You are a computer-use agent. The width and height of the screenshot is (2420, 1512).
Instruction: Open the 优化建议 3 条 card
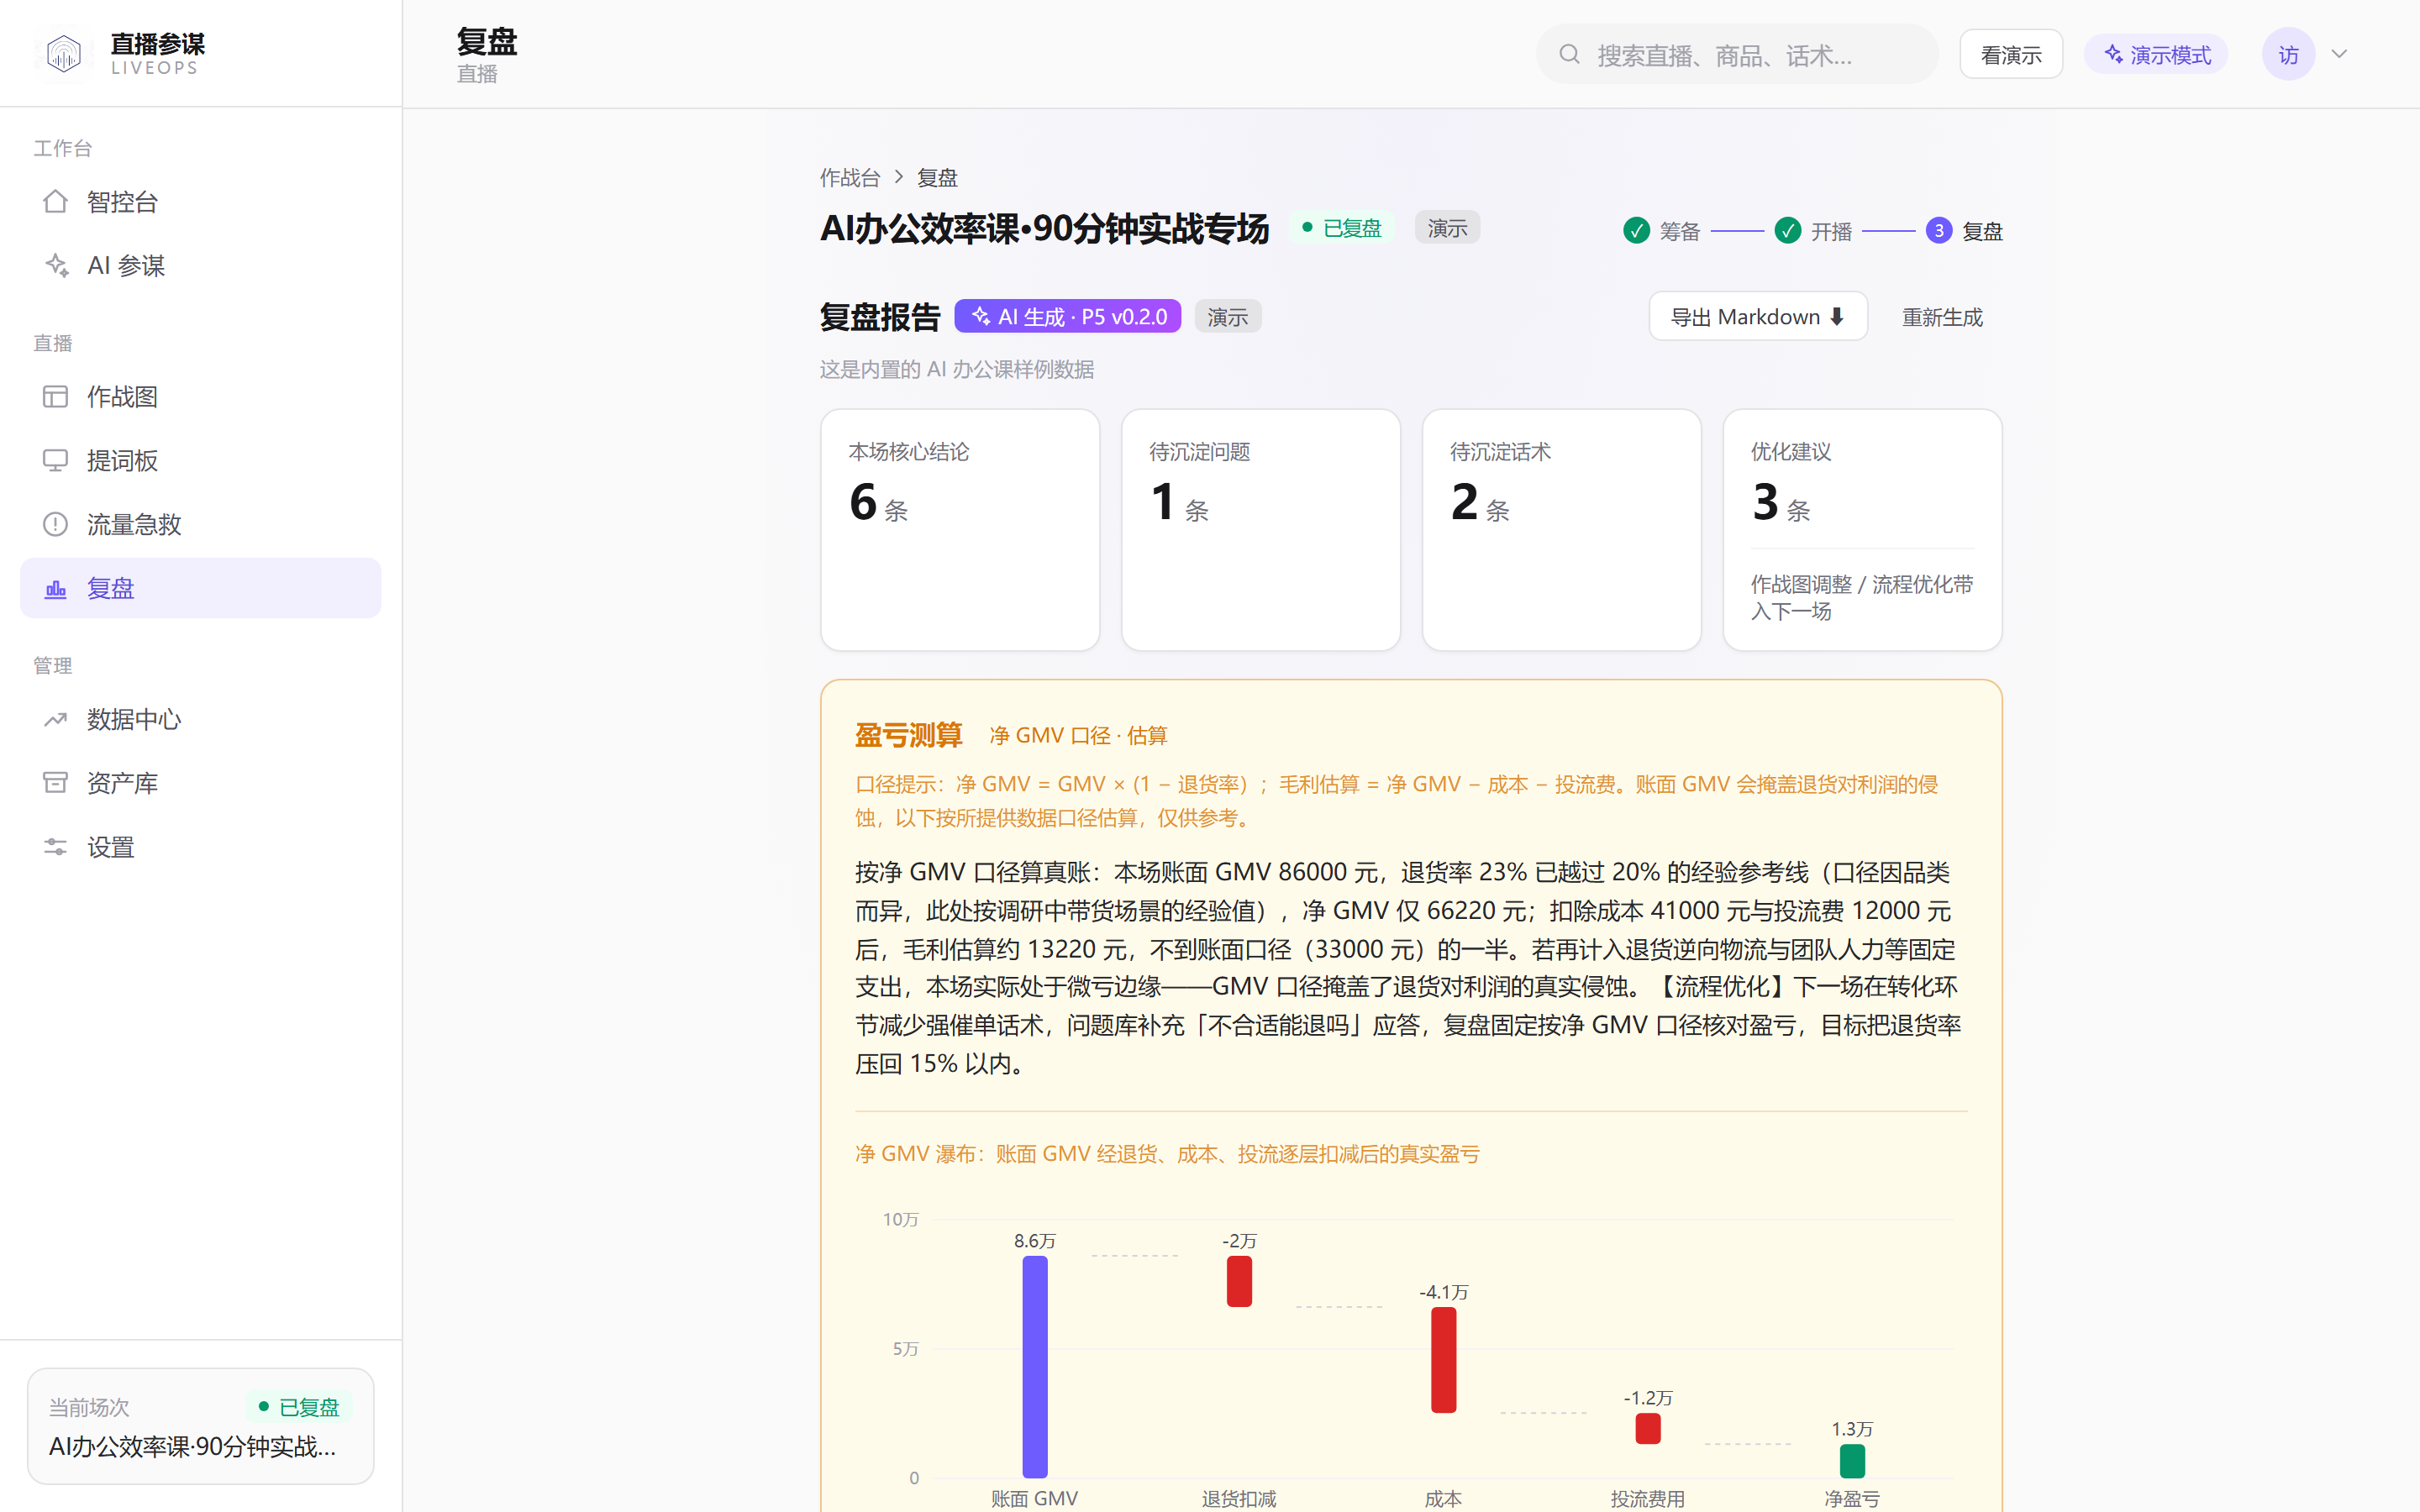(1863, 530)
